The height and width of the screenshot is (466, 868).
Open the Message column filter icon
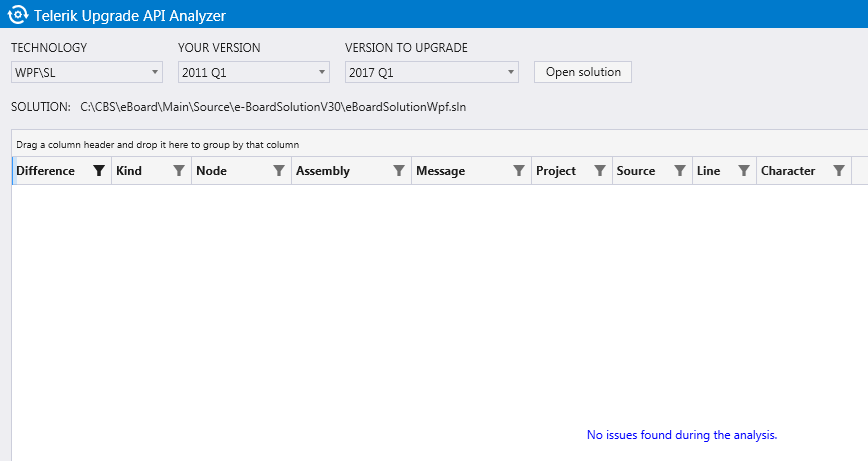coord(519,171)
